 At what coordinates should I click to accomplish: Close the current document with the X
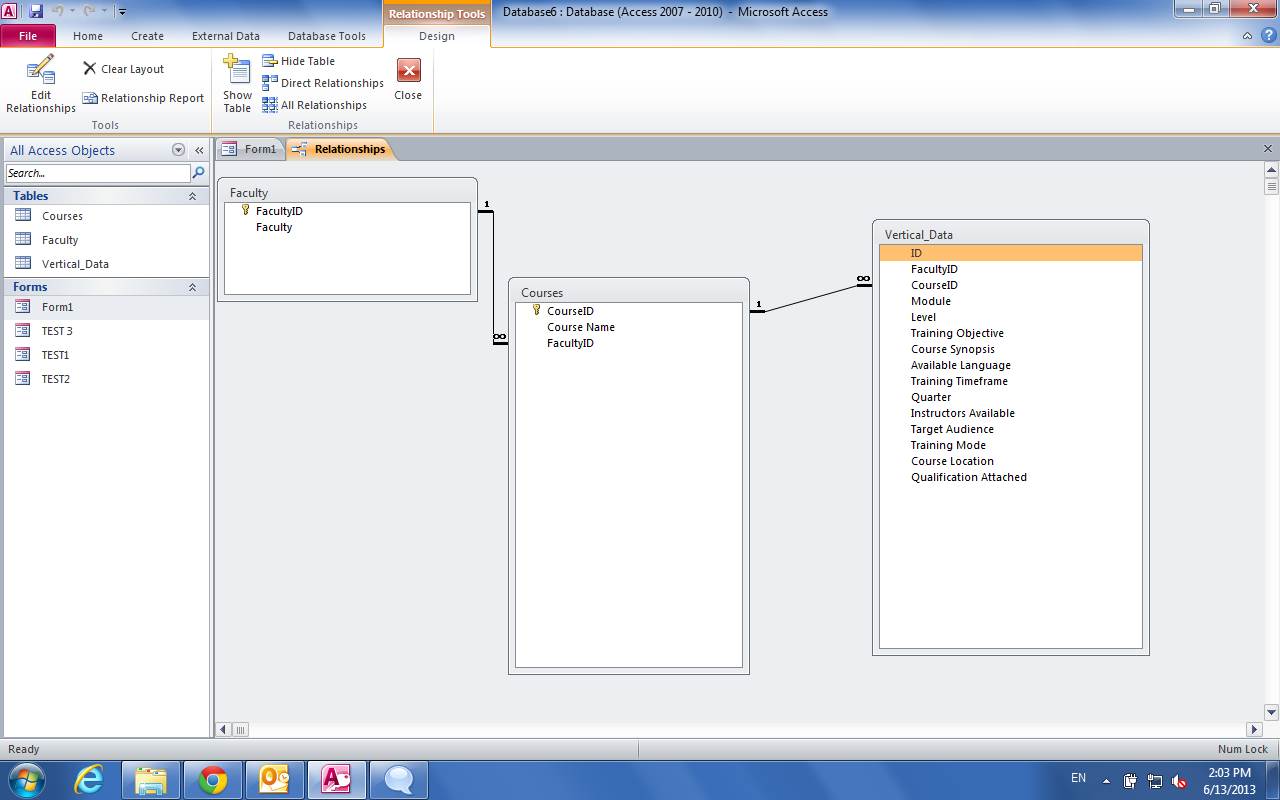pyautogui.click(x=1268, y=149)
